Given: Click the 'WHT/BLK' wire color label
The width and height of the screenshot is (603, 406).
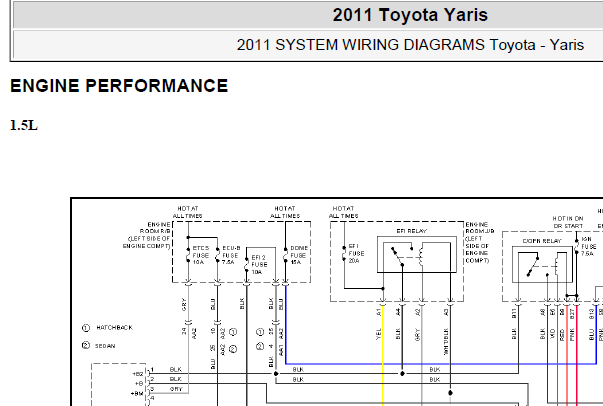Looking at the screenshot, I should pyautogui.click(x=446, y=341).
